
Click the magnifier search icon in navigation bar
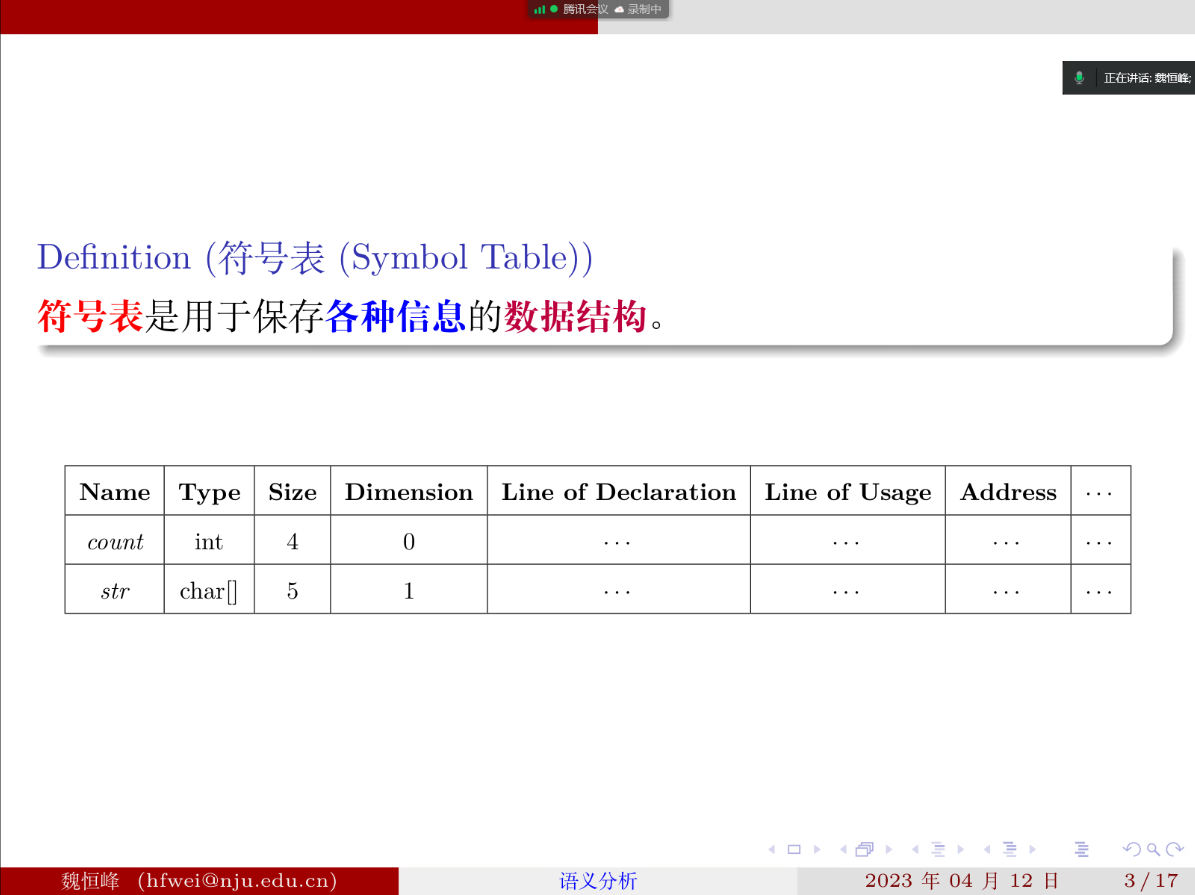(x=1152, y=849)
